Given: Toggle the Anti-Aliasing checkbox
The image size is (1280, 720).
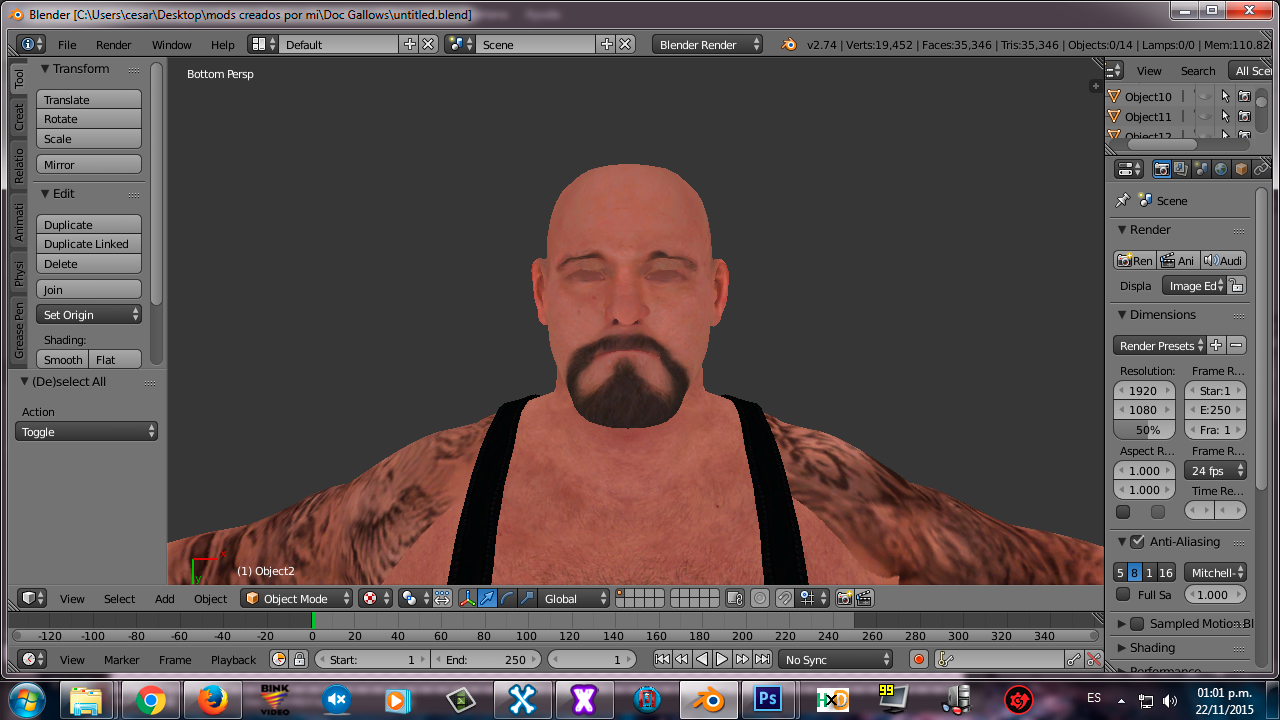Looking at the screenshot, I should point(1137,541).
